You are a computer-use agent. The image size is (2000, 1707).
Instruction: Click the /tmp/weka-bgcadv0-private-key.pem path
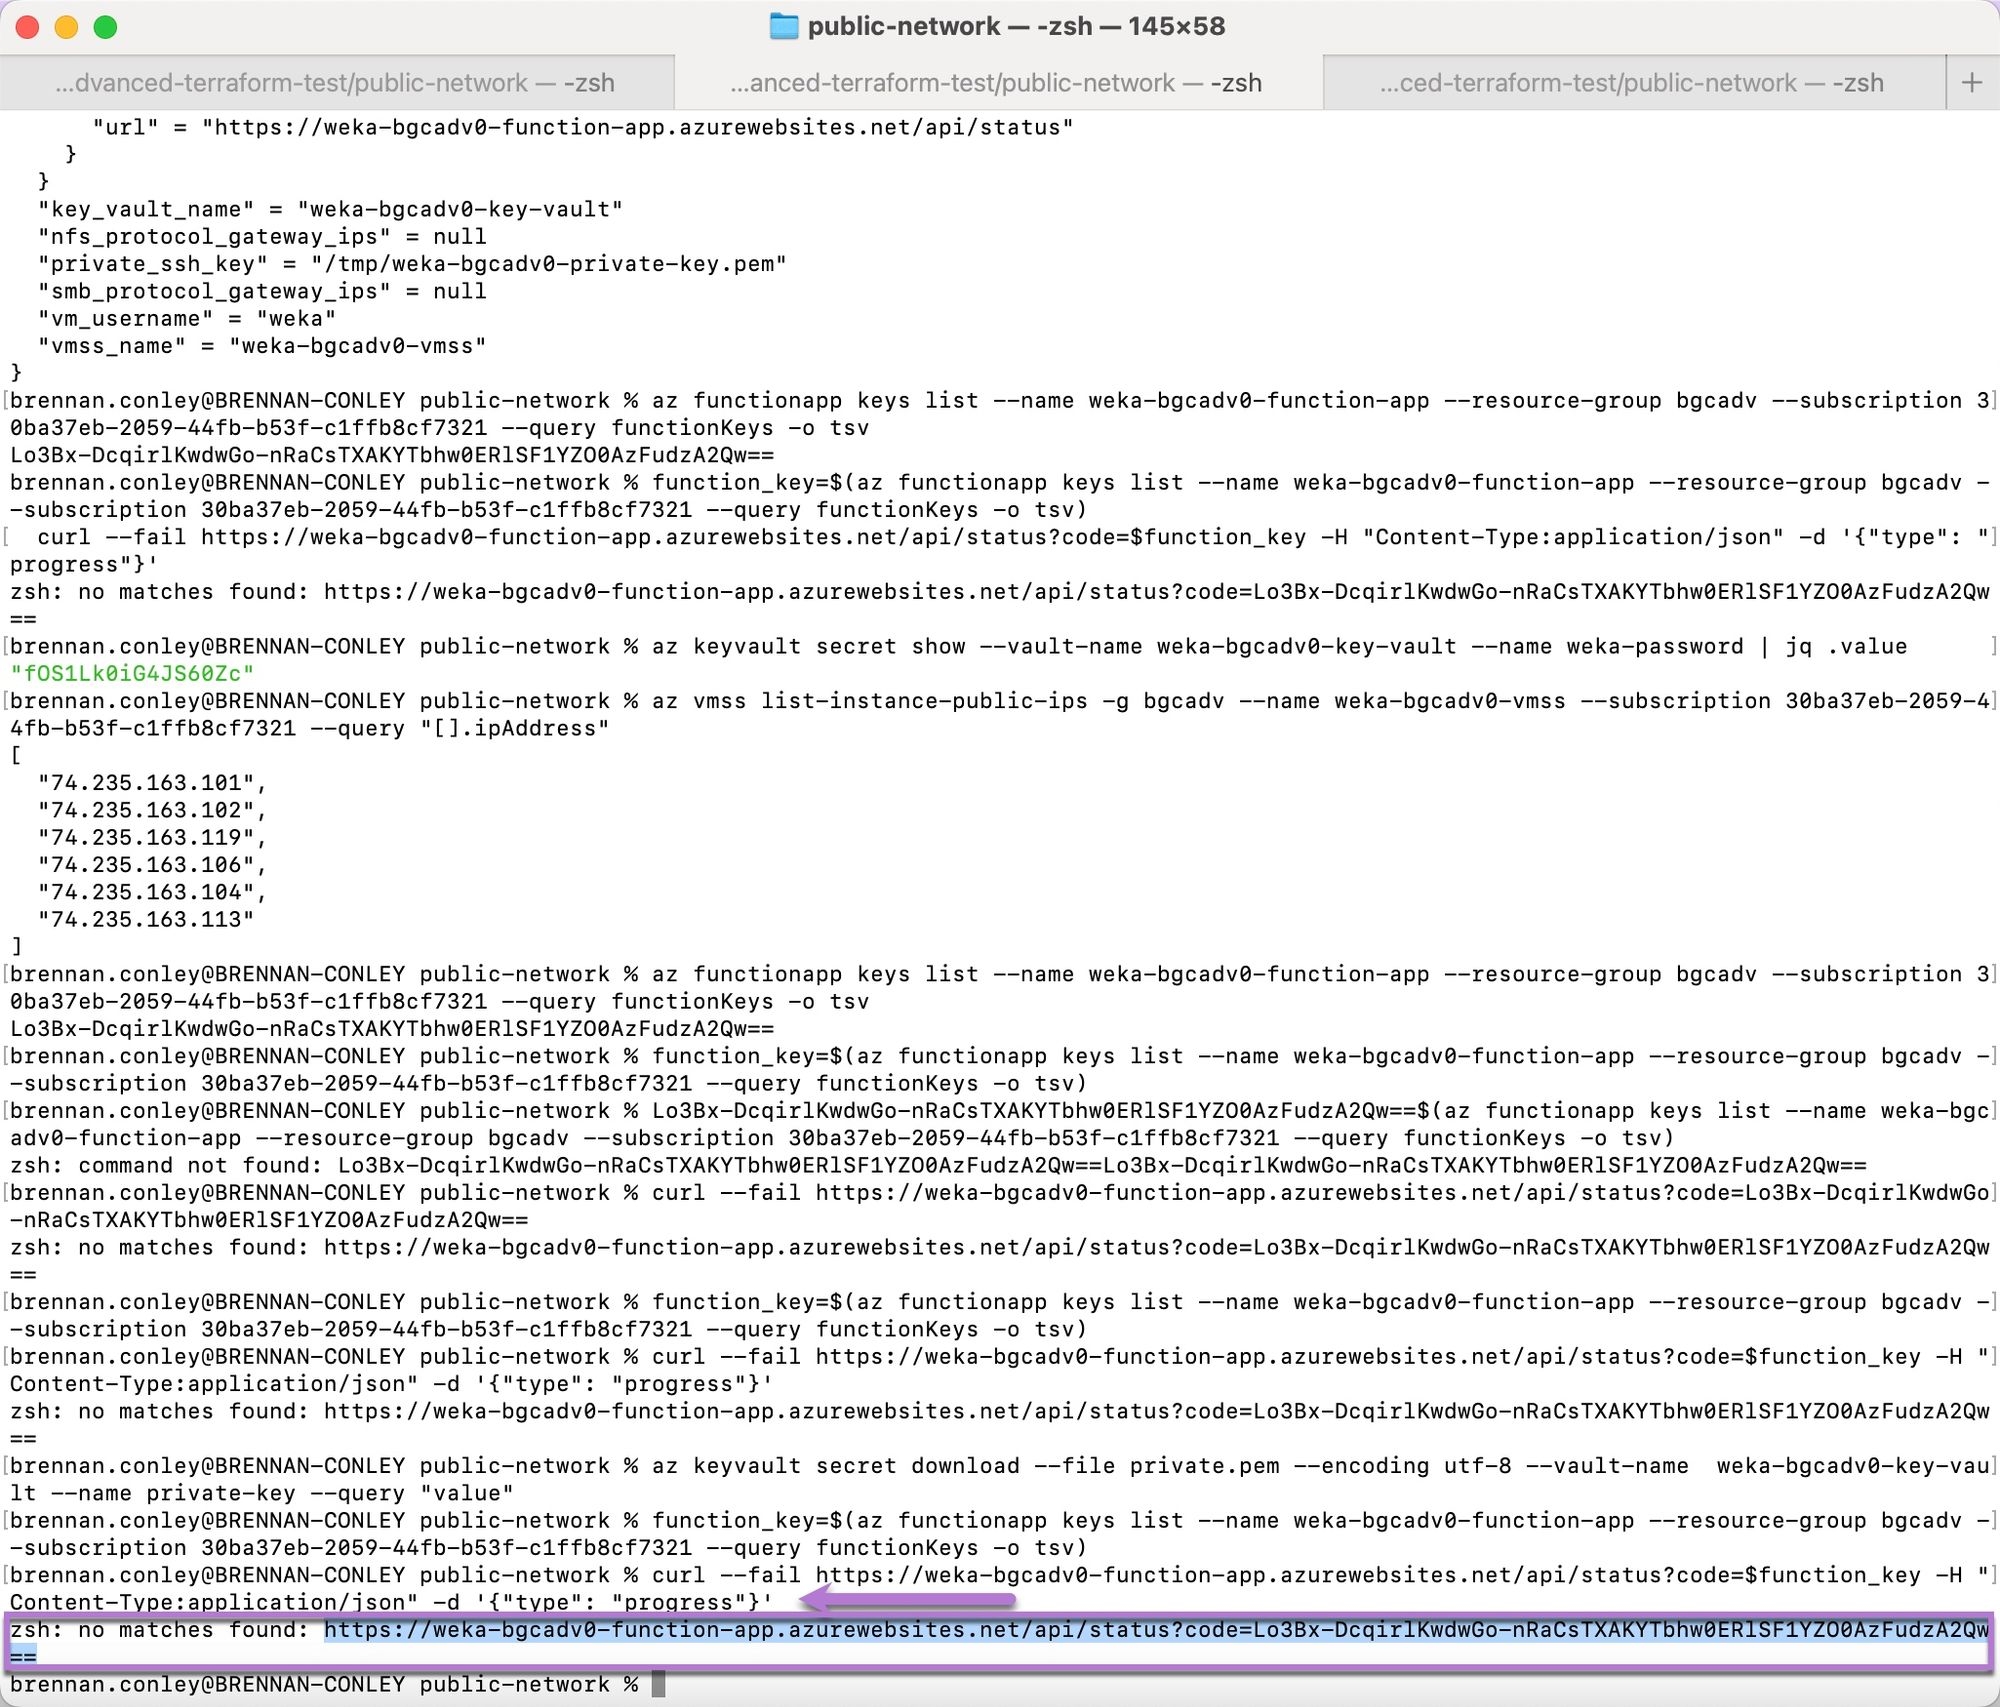(548, 264)
